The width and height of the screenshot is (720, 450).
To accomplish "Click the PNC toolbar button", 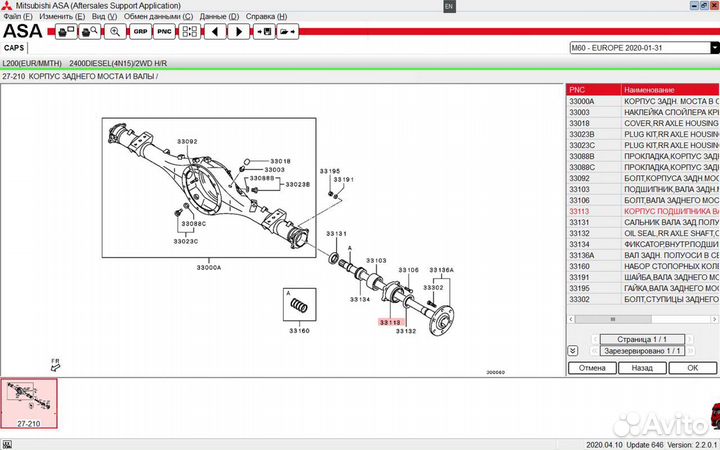I will pyautogui.click(x=165, y=32).
